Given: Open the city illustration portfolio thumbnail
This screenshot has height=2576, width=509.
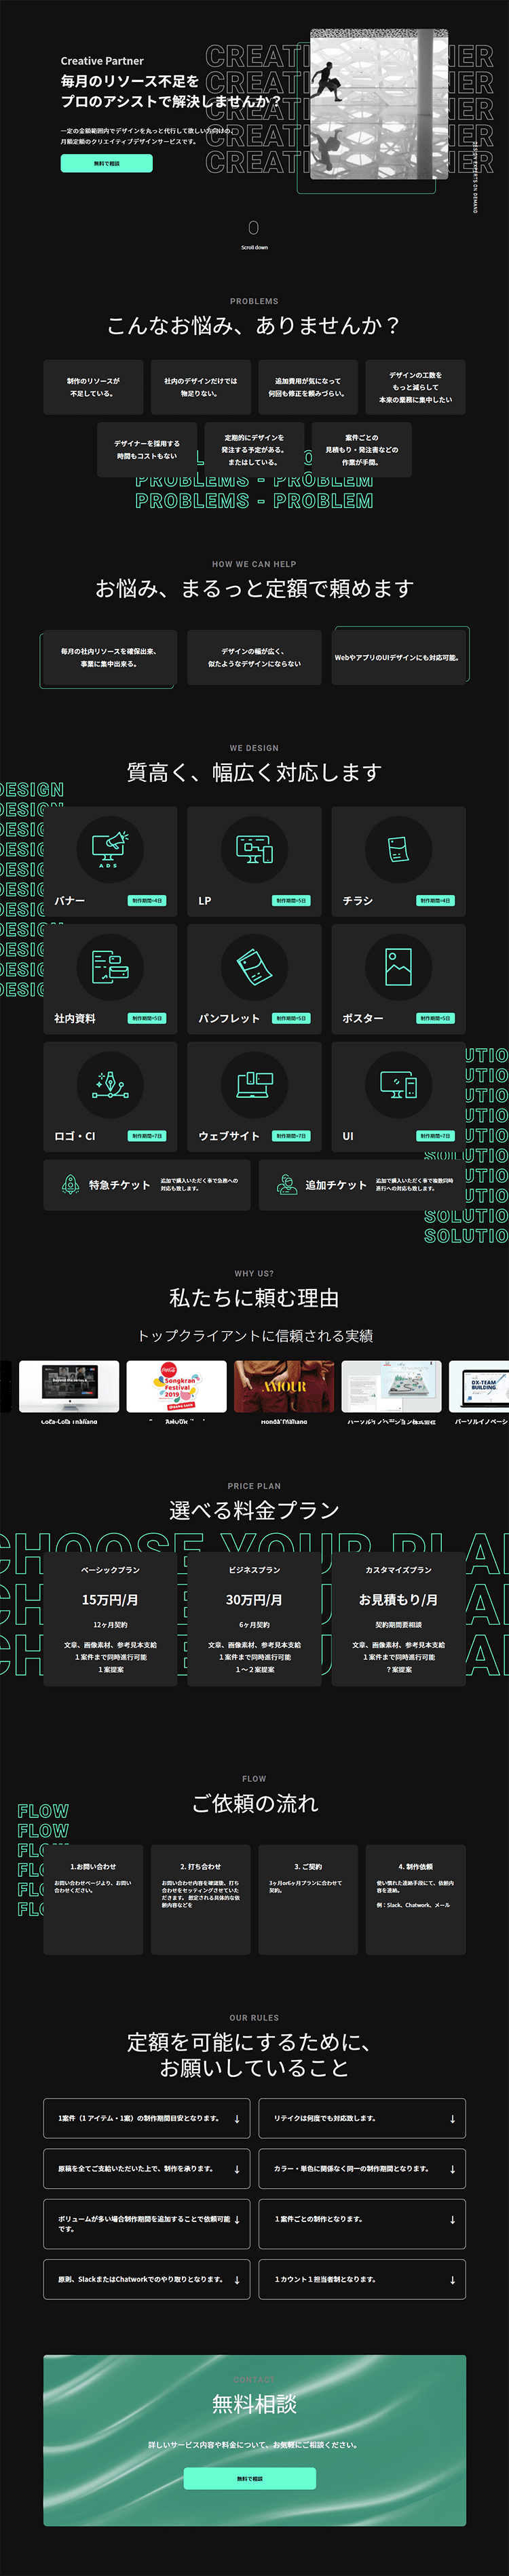Looking at the screenshot, I should pyautogui.click(x=391, y=1386).
